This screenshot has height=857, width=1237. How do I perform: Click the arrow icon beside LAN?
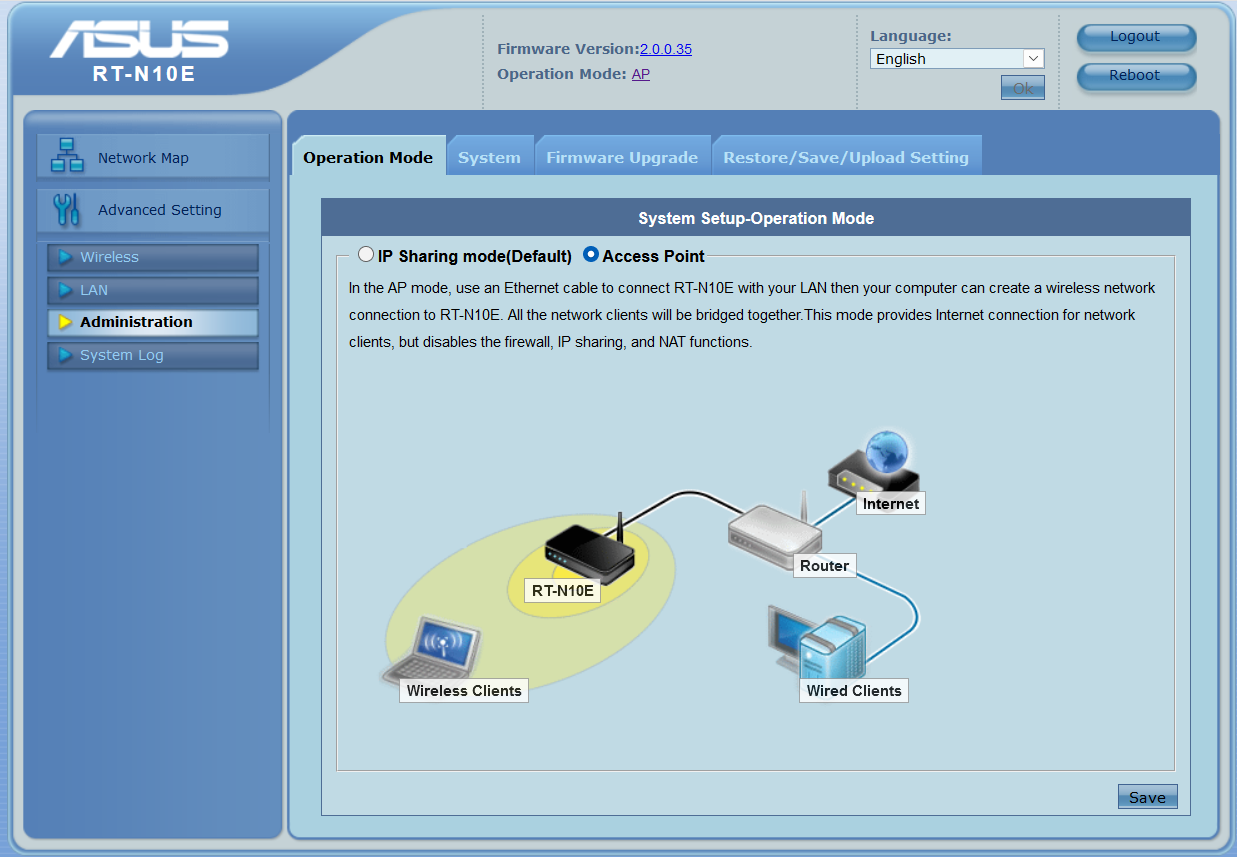[66, 290]
